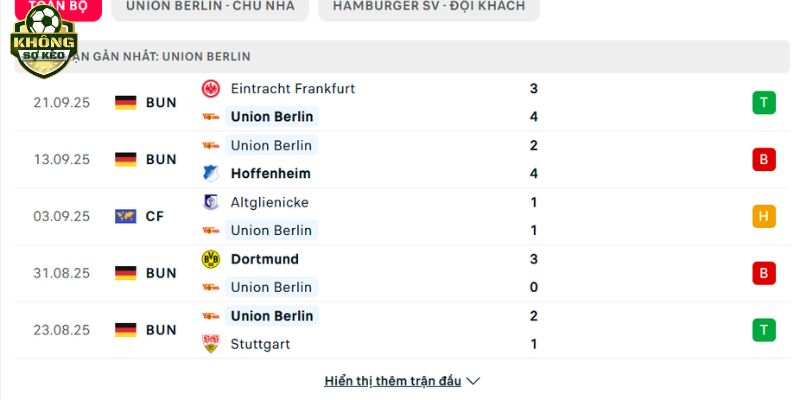Screen dimensions: 800x400
Task: Click the Stuttgart club crest icon
Action: [210, 344]
